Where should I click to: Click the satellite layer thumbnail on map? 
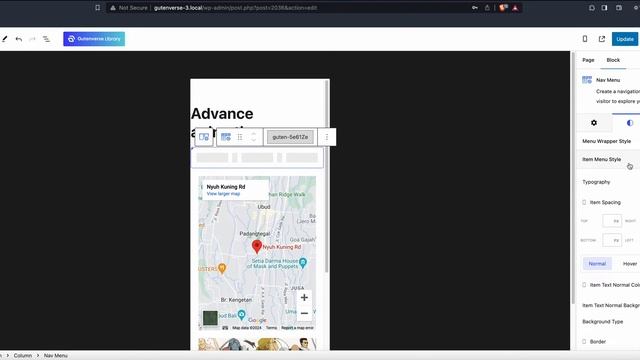(210, 318)
